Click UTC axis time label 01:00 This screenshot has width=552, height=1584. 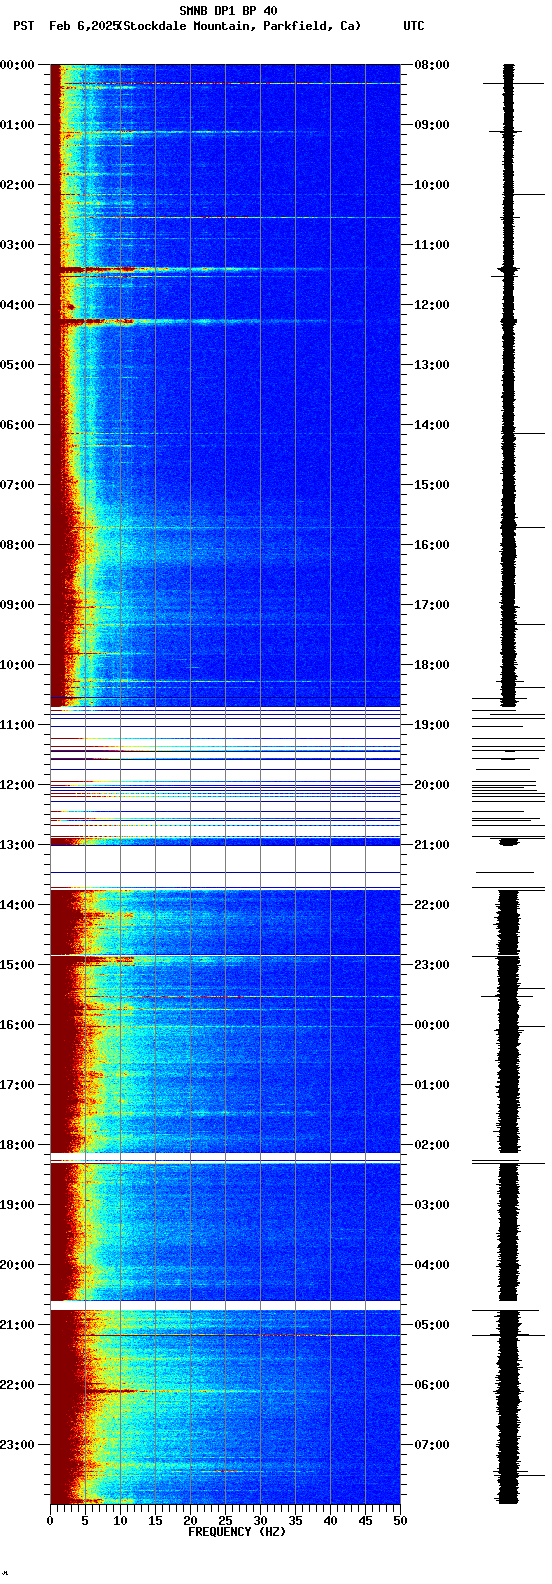click(432, 1085)
